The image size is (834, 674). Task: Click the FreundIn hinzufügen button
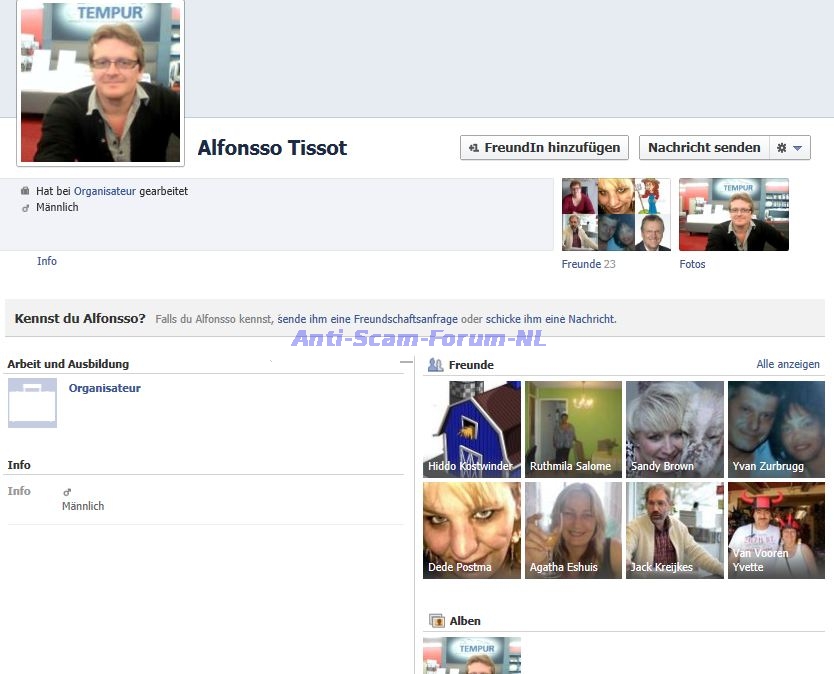tap(544, 147)
